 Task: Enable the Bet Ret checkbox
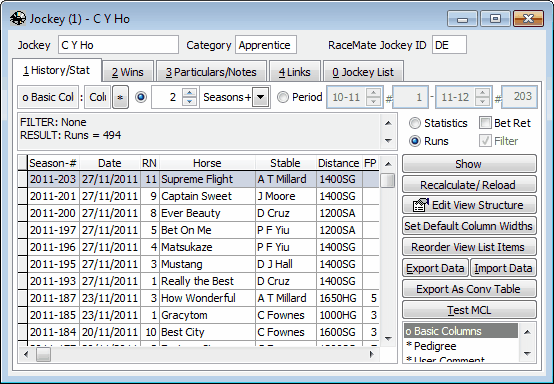point(485,123)
